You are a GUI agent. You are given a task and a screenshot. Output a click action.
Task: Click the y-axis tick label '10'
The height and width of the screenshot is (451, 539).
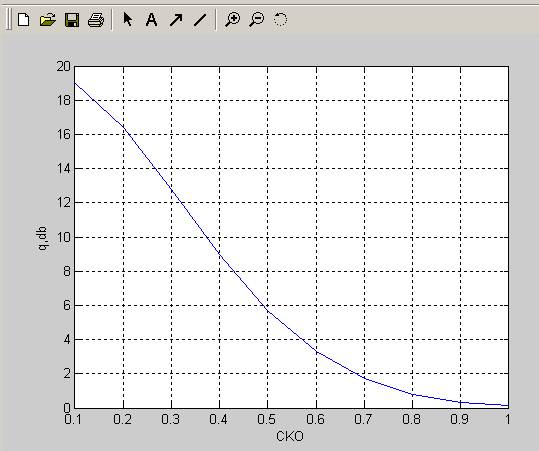(x=63, y=237)
